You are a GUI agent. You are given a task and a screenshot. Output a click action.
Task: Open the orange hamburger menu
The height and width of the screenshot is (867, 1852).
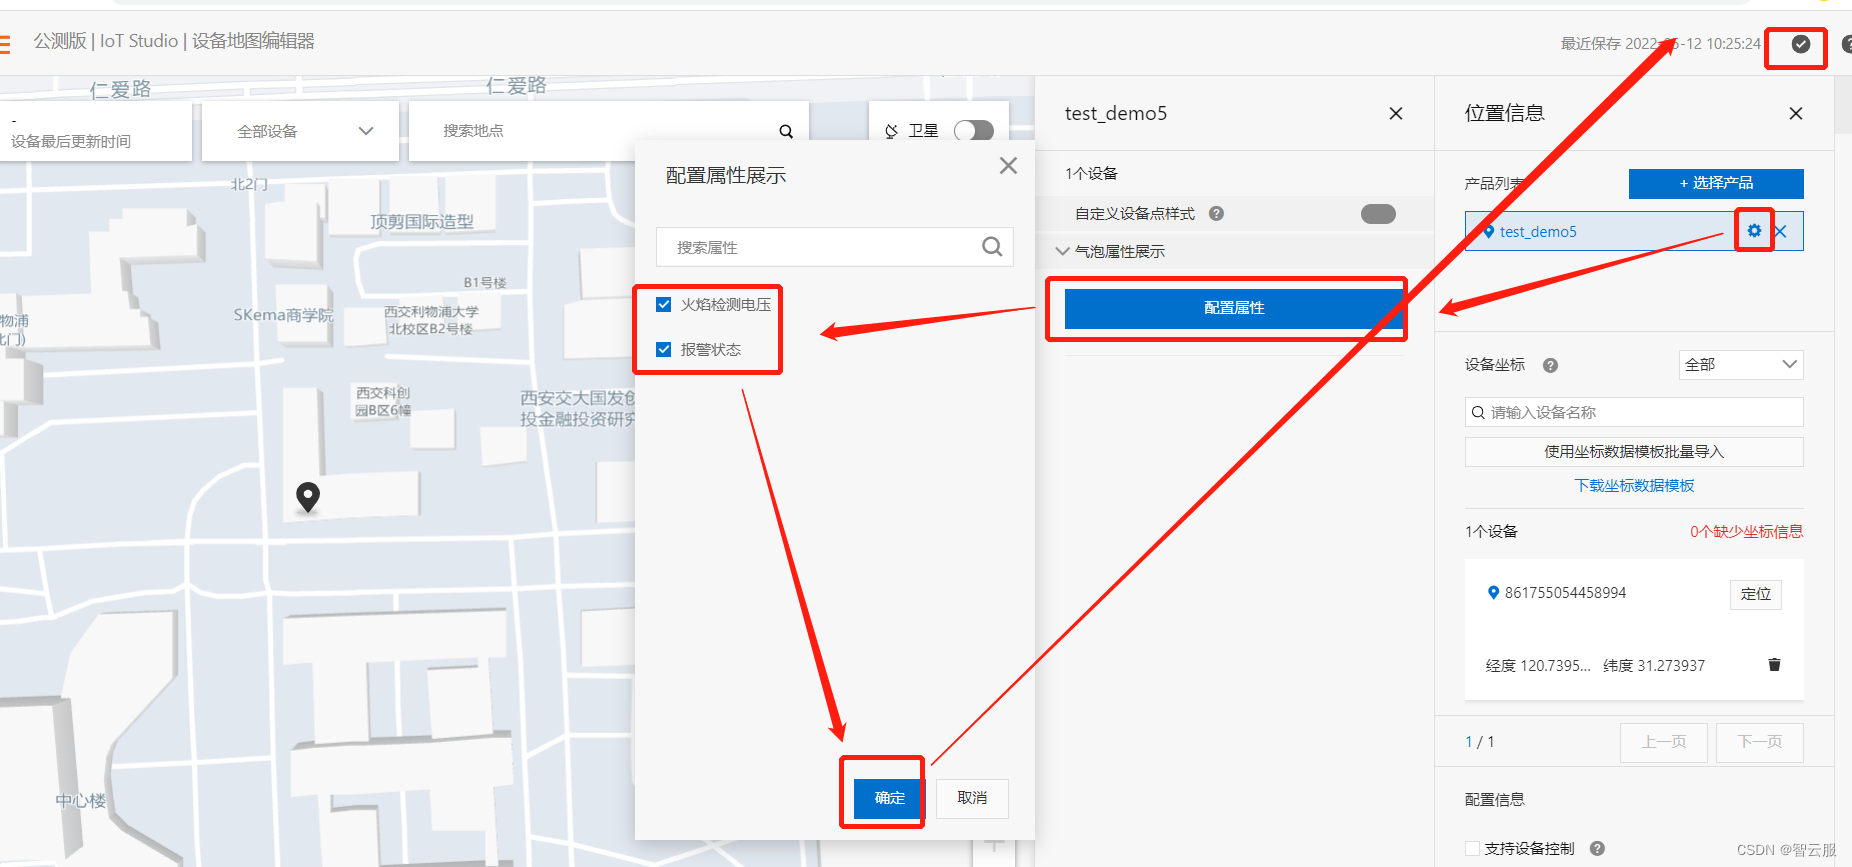click(x=4, y=43)
